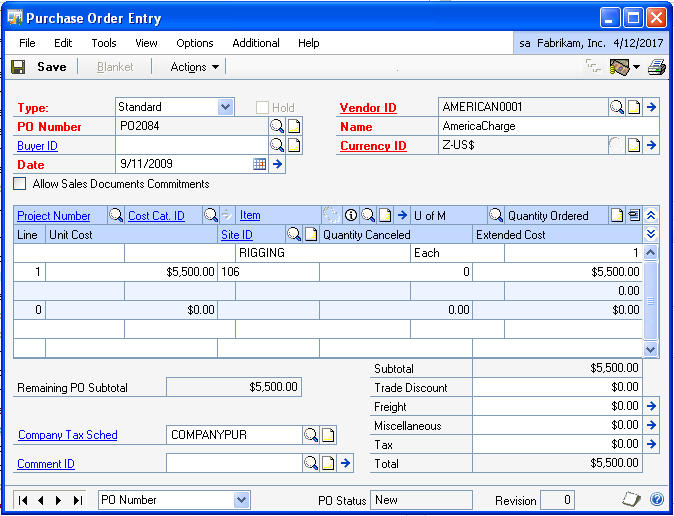Click into the Comment ID field
Screen dimensions: 674x516
pyautogui.click(x=234, y=463)
